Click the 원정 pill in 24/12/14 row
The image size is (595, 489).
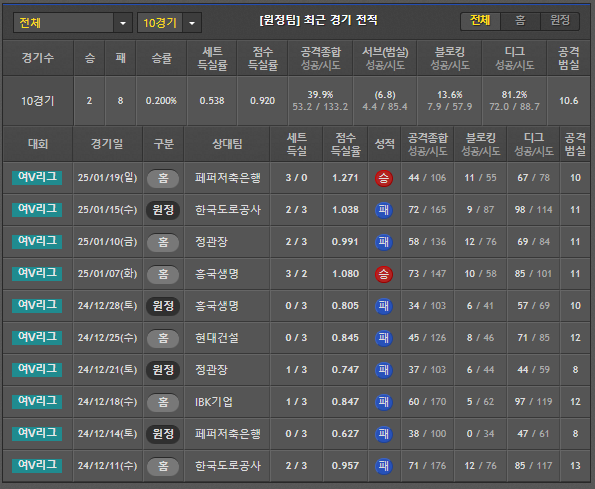pos(163,434)
